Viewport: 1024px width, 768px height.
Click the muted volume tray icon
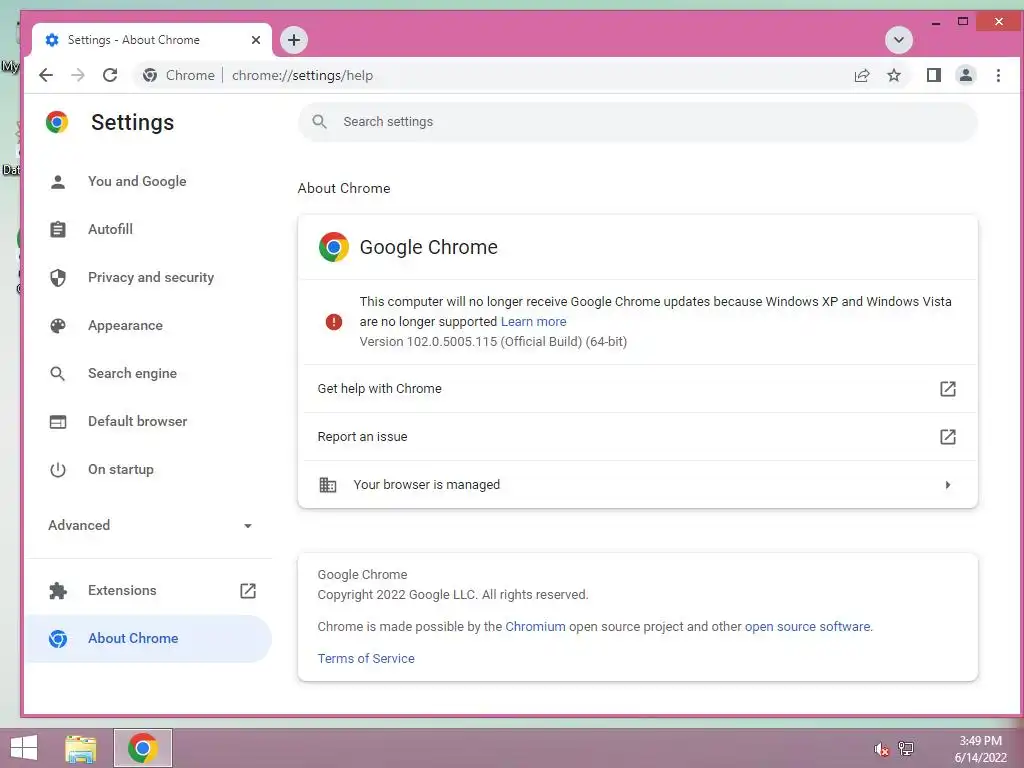pyautogui.click(x=881, y=749)
